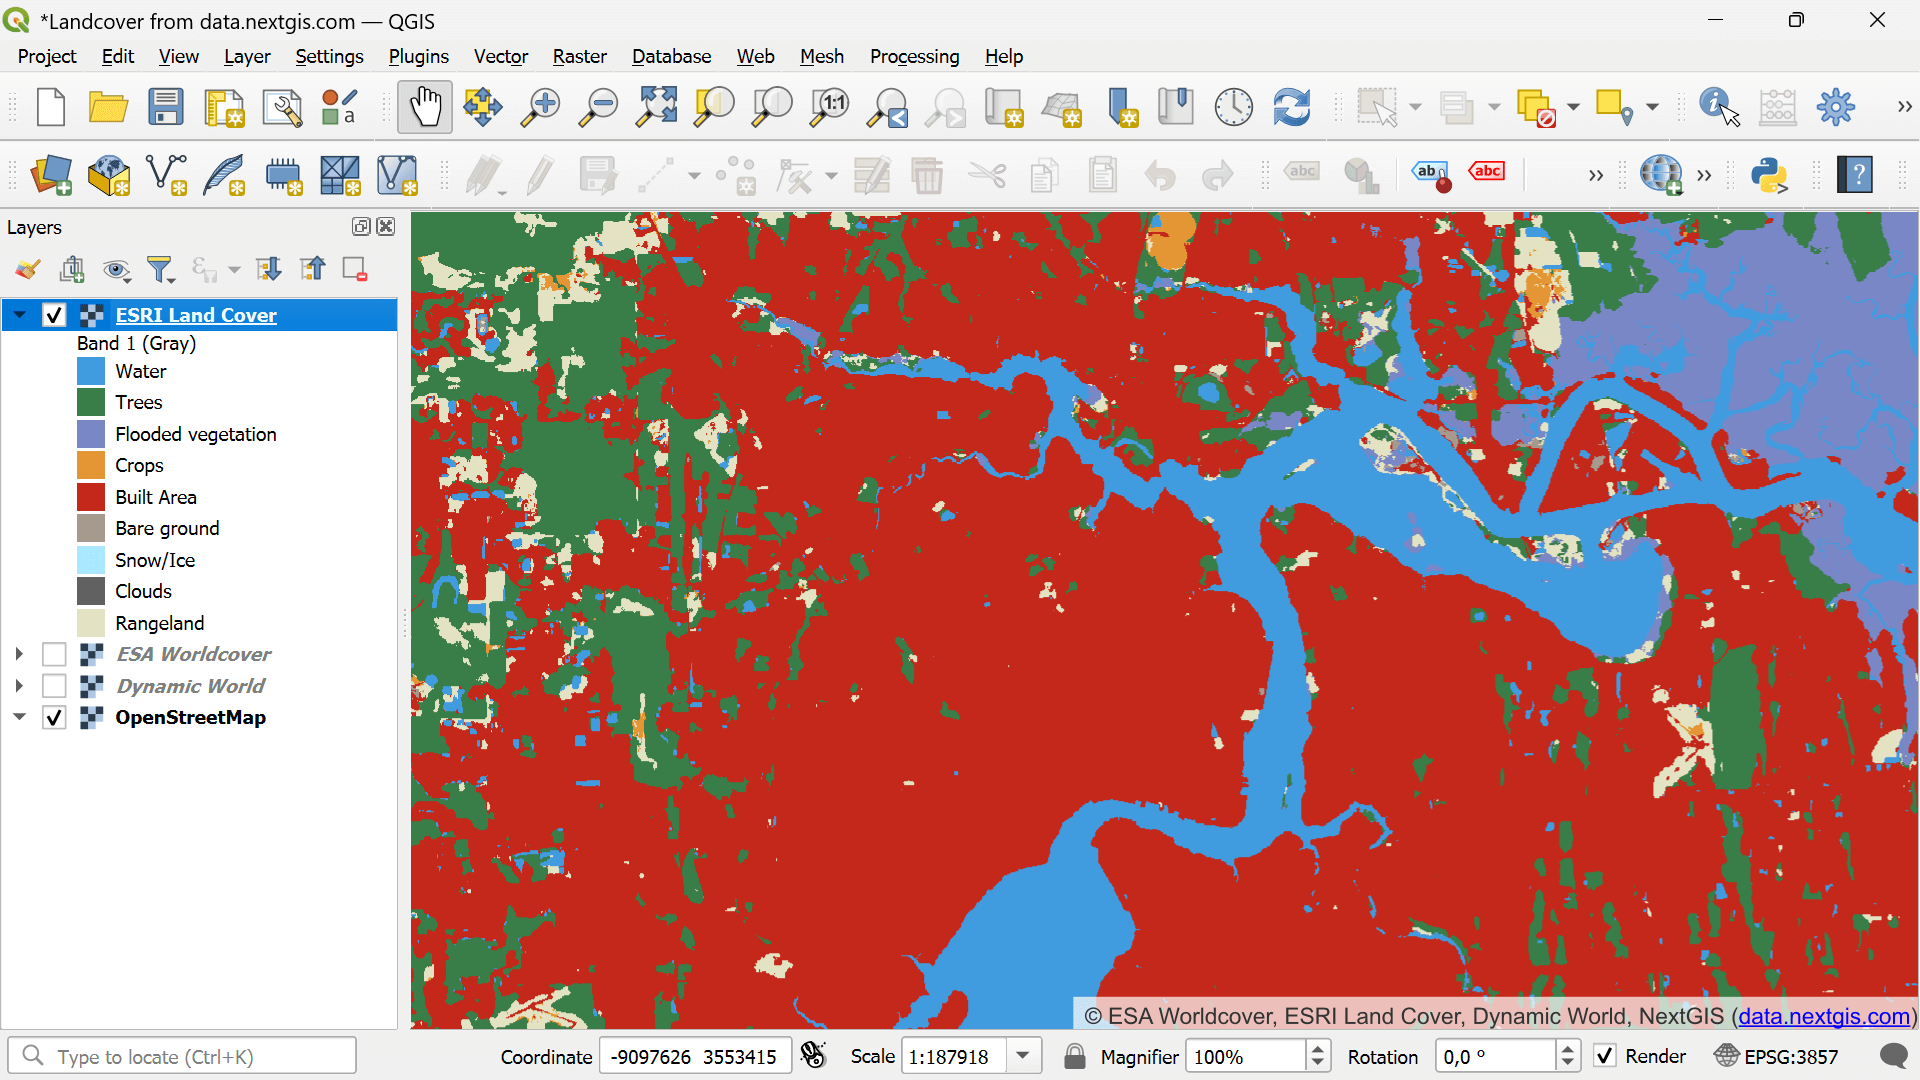This screenshot has width=1920, height=1080.
Task: Open the Python Console icon
Action: (x=1769, y=175)
